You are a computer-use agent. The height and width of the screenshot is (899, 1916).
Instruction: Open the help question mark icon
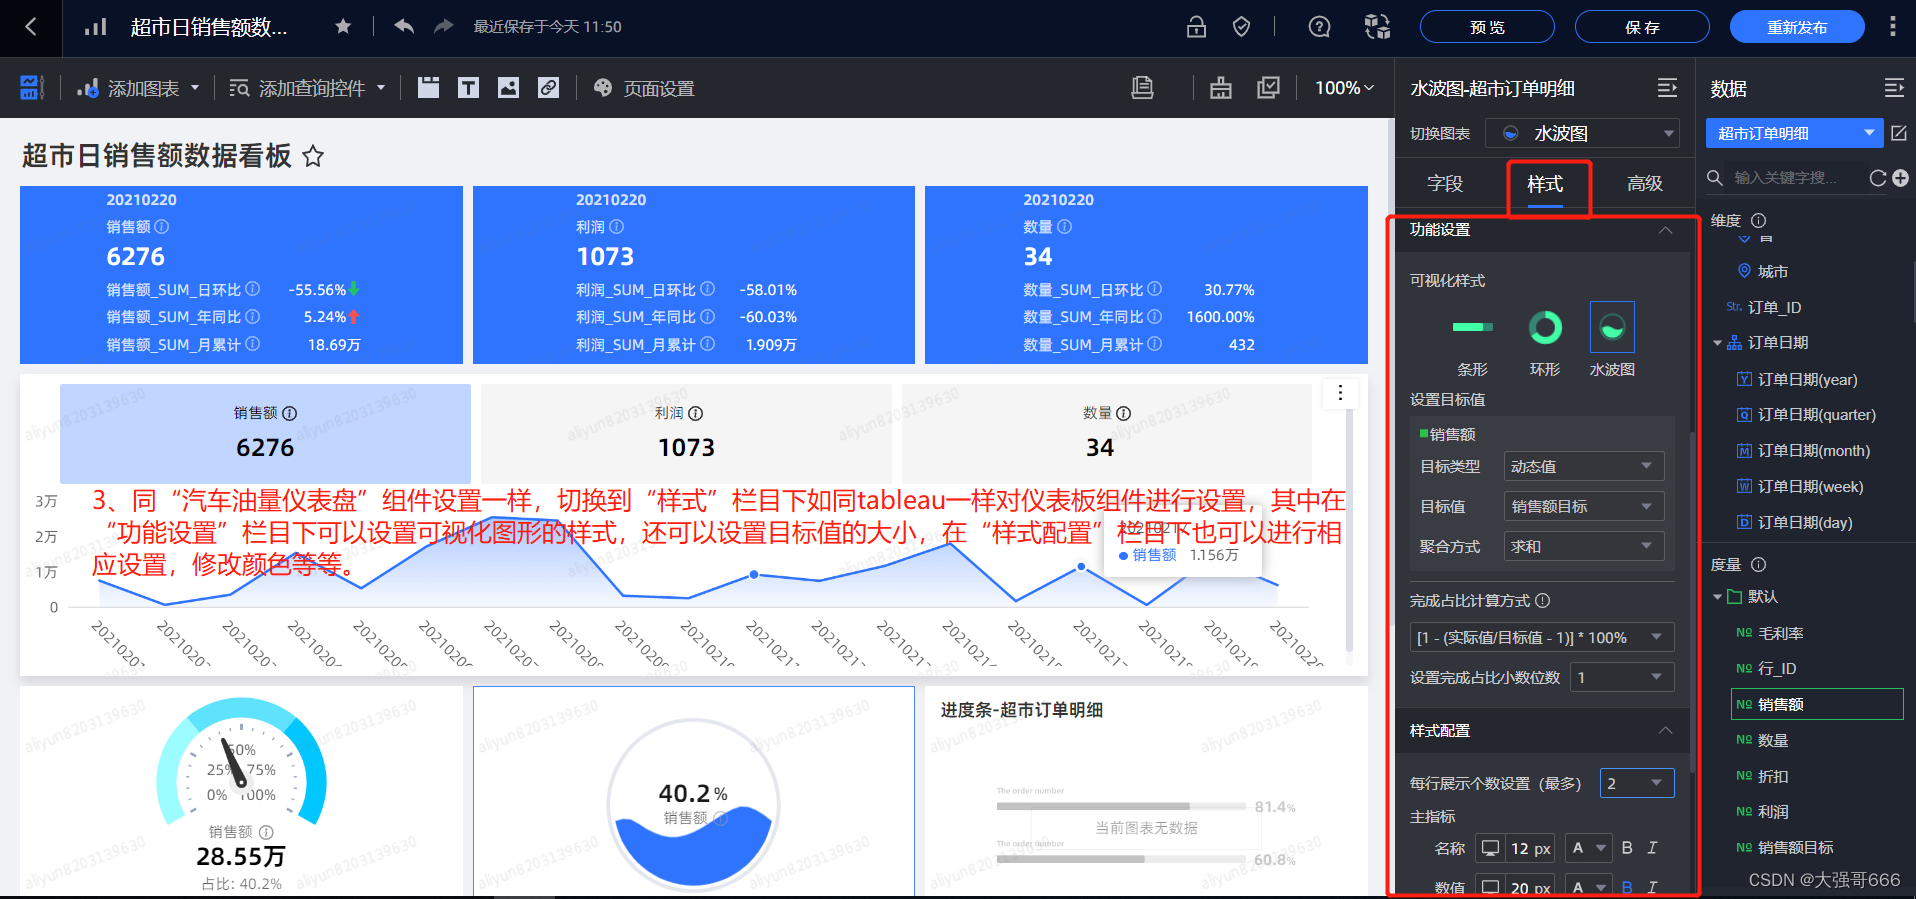(x=1319, y=27)
